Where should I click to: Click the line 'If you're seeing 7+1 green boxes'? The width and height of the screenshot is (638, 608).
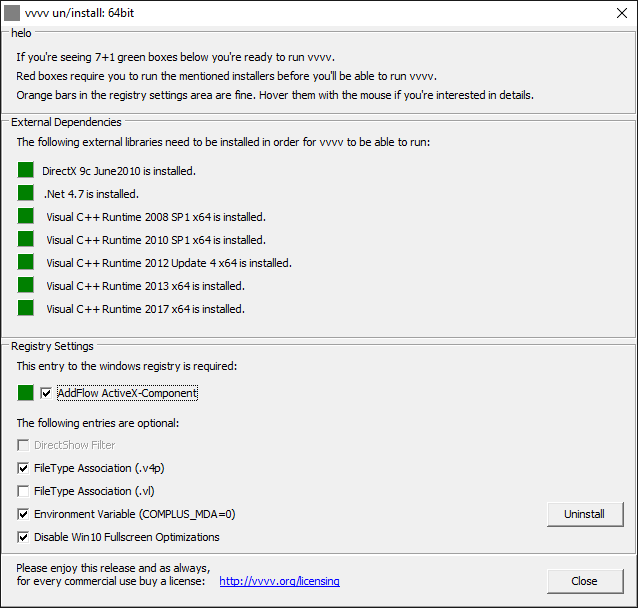point(175,57)
